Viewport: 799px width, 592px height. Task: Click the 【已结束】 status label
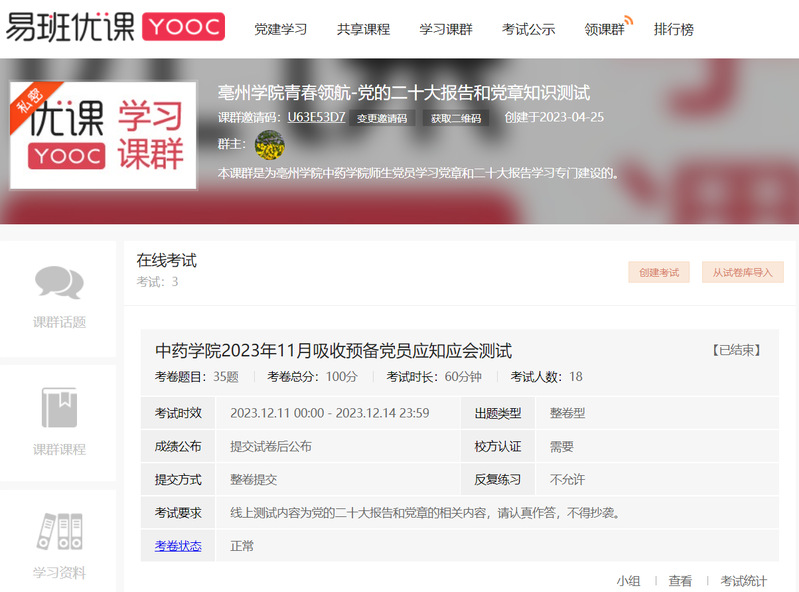(736, 351)
